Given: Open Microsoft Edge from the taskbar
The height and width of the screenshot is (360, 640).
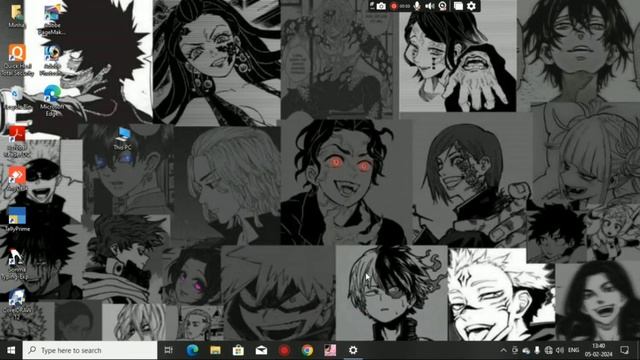Looking at the screenshot, I should click(x=192, y=350).
